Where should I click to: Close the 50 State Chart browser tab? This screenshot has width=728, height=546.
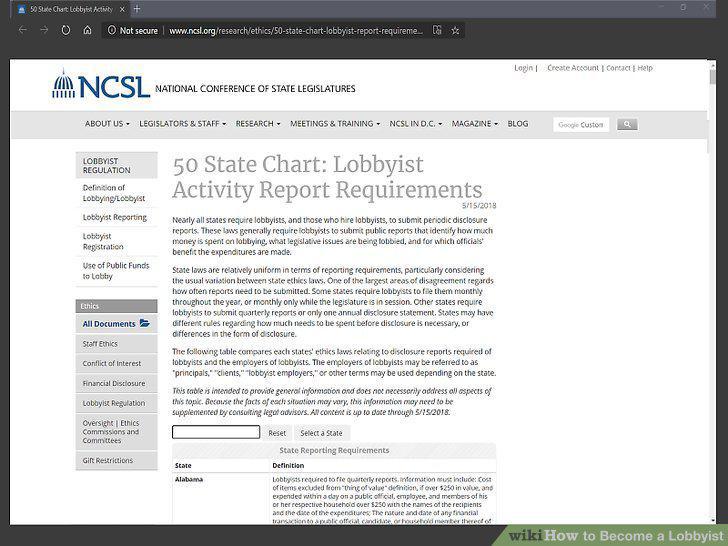coord(122,9)
